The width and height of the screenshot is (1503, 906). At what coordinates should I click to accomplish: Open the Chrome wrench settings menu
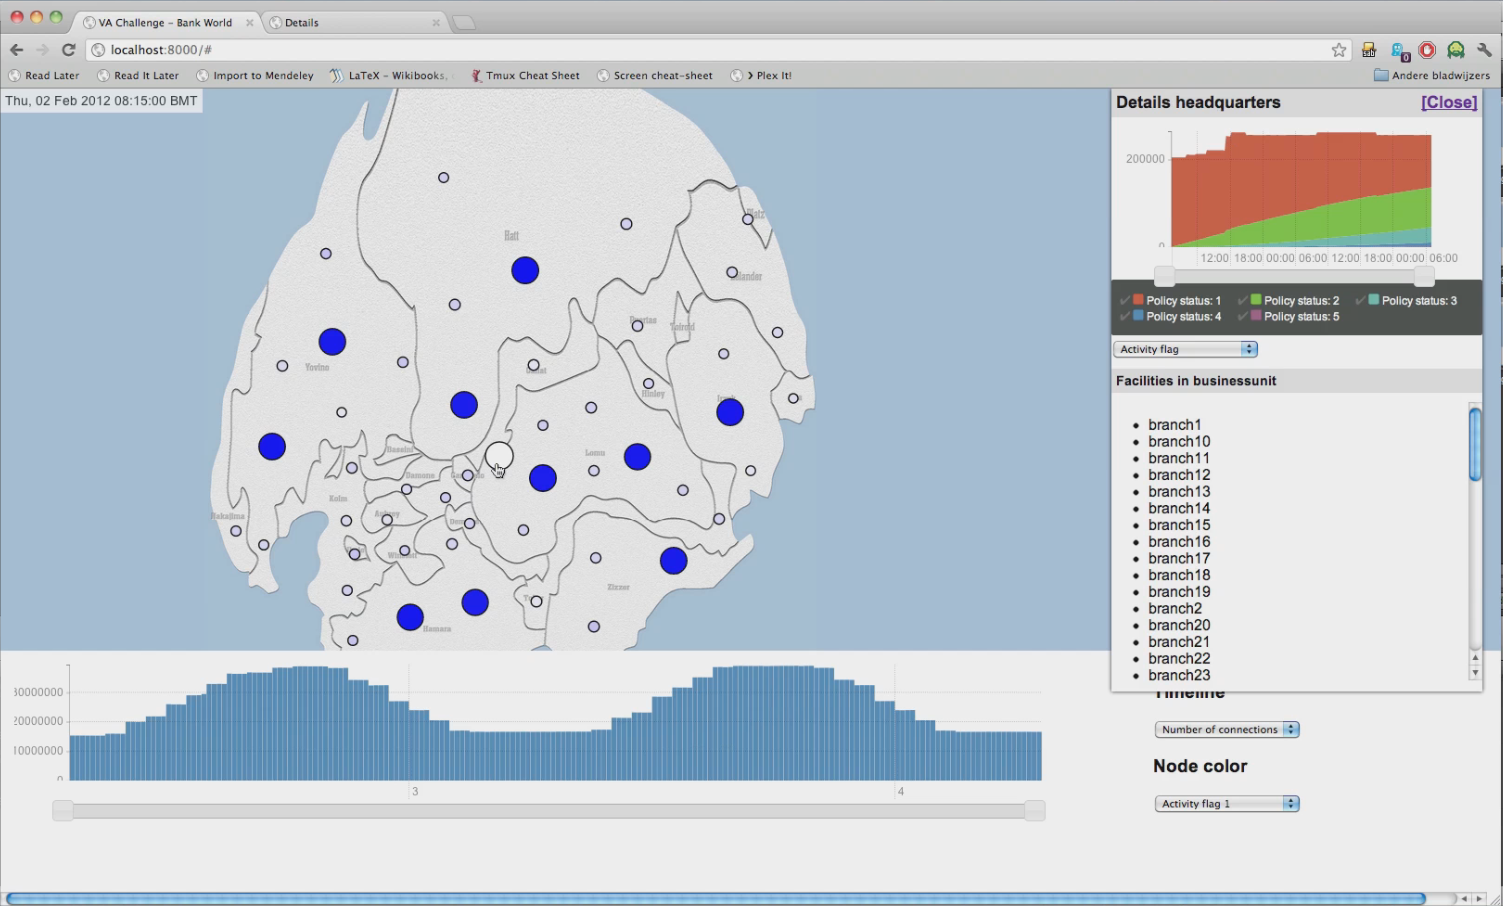[x=1484, y=50]
